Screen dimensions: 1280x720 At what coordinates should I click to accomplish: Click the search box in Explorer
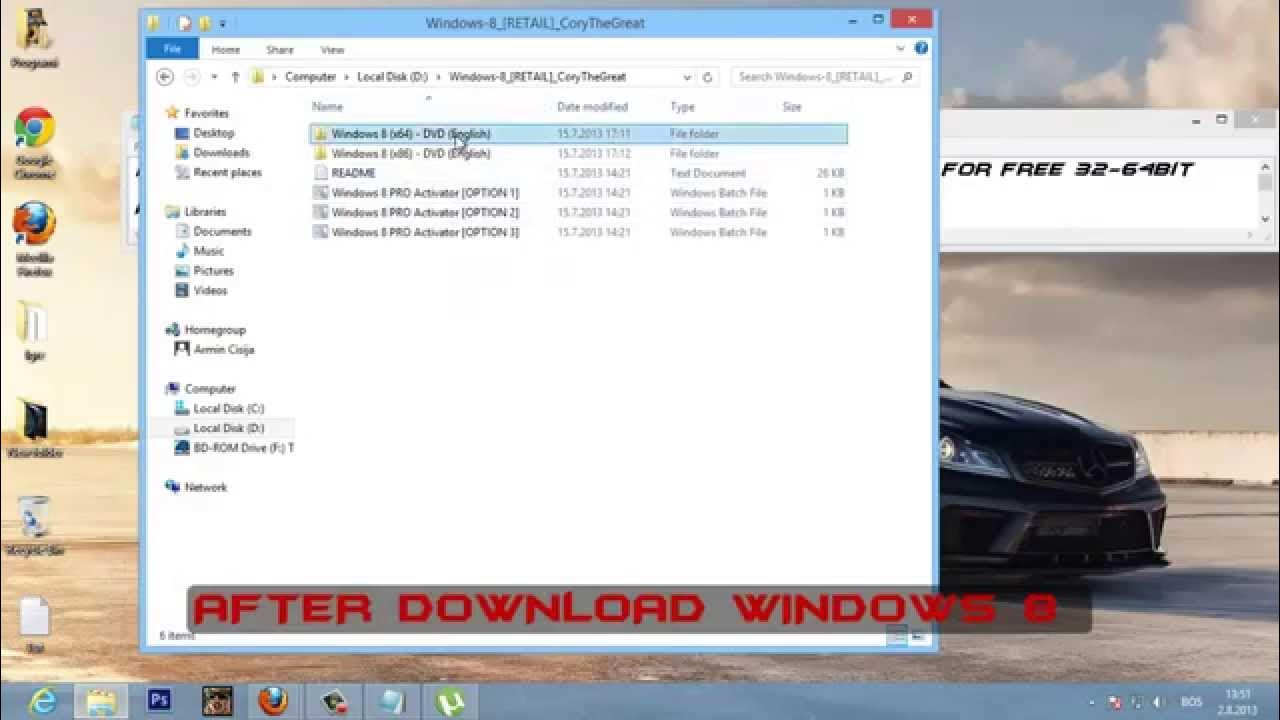[x=824, y=77]
